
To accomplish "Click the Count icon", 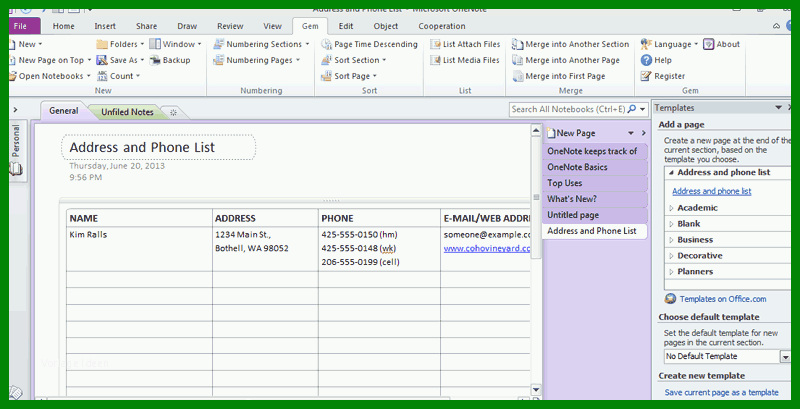I will tap(102, 76).
